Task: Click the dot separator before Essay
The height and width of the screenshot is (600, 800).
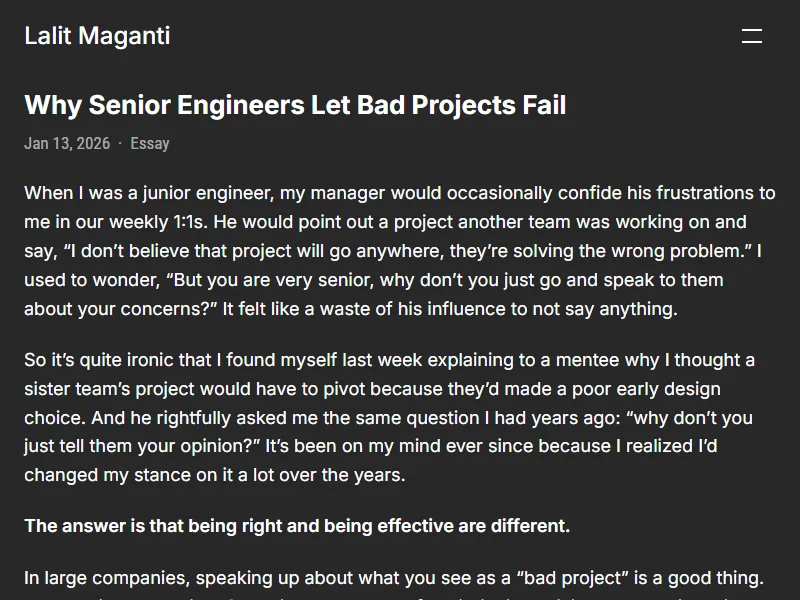Action: pyautogui.click(x=120, y=143)
